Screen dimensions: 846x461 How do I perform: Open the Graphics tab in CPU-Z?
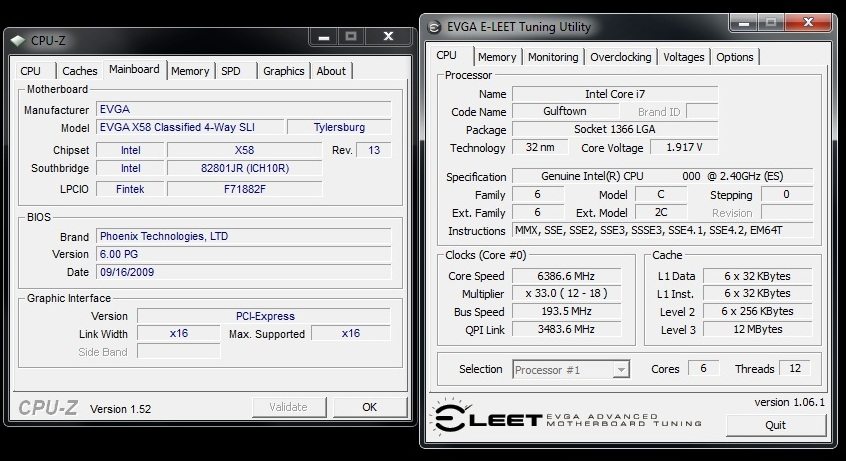point(283,71)
